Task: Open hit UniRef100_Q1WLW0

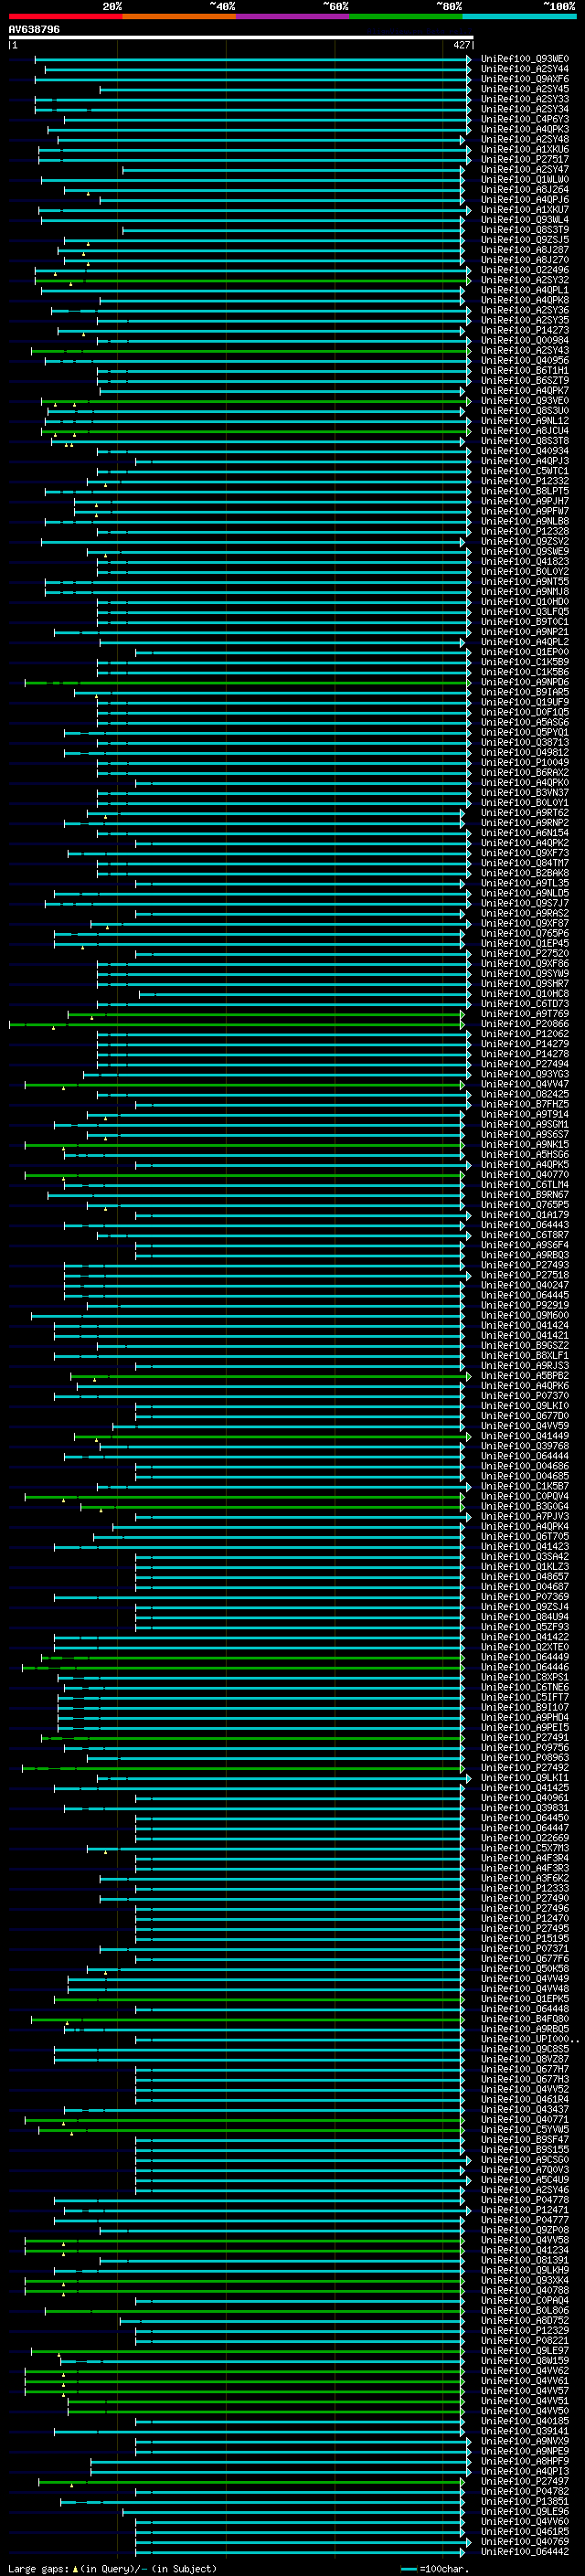Action: pos(525,180)
